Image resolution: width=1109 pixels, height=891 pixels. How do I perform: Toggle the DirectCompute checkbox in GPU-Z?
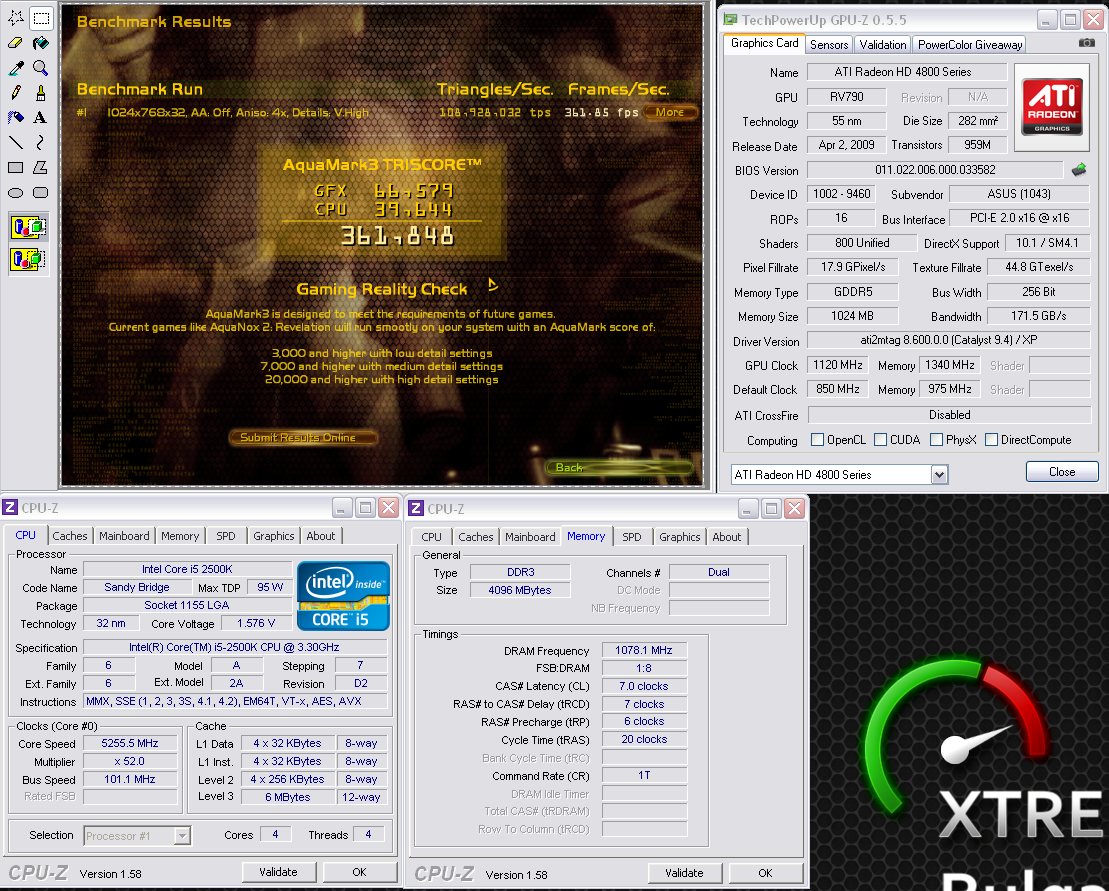991,440
